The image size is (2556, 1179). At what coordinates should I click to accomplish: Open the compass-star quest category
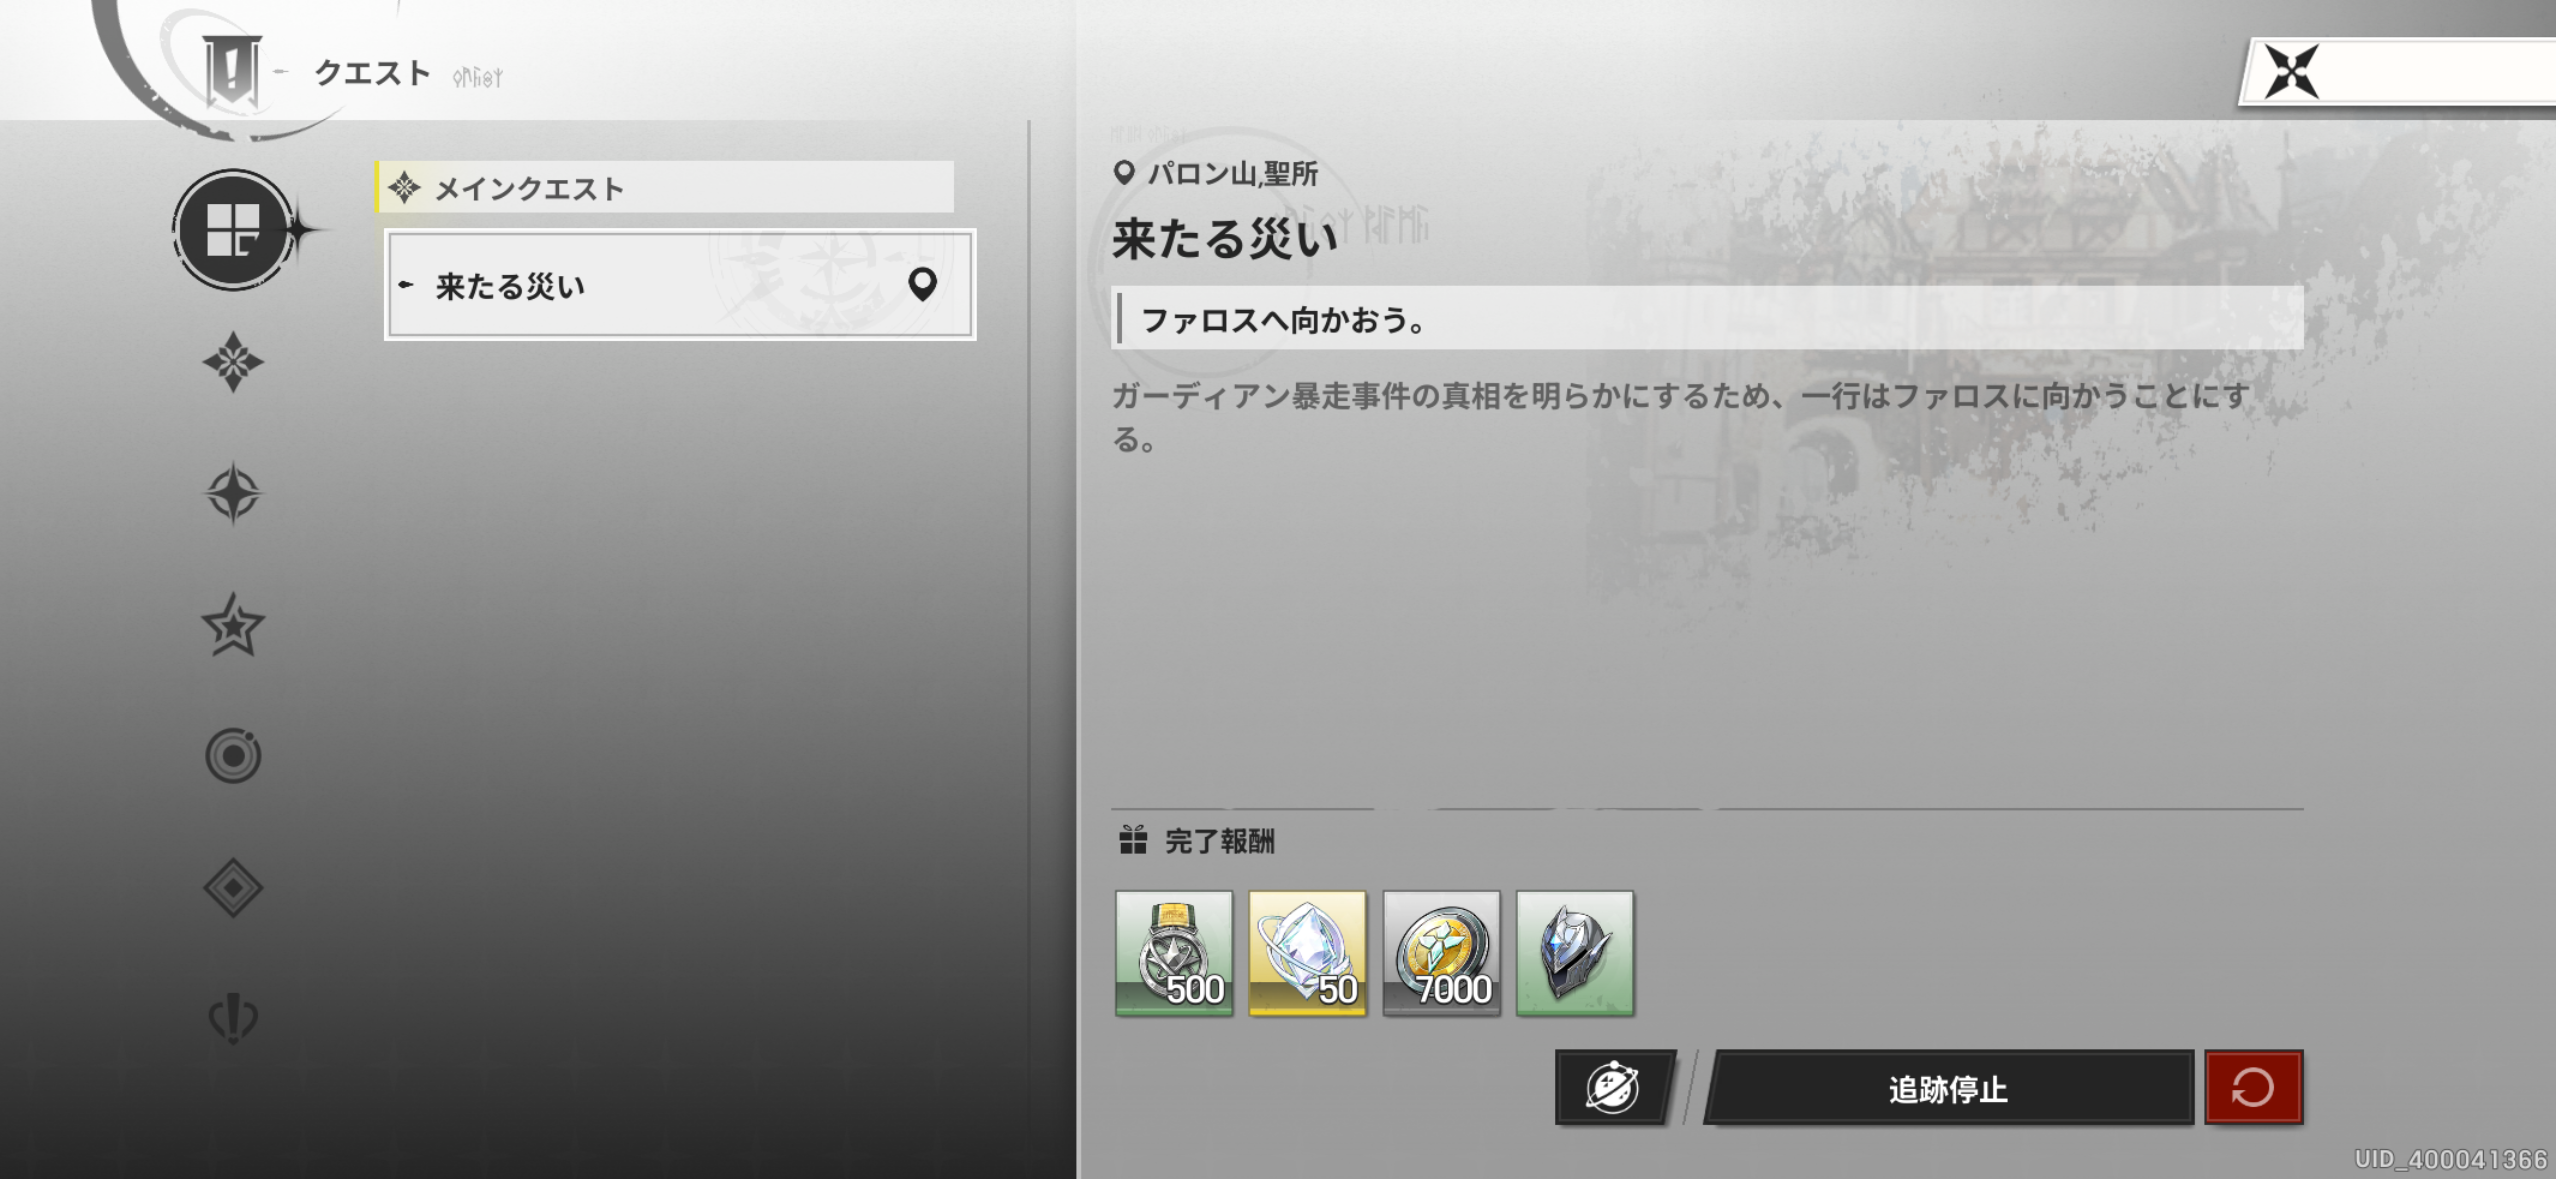232,493
